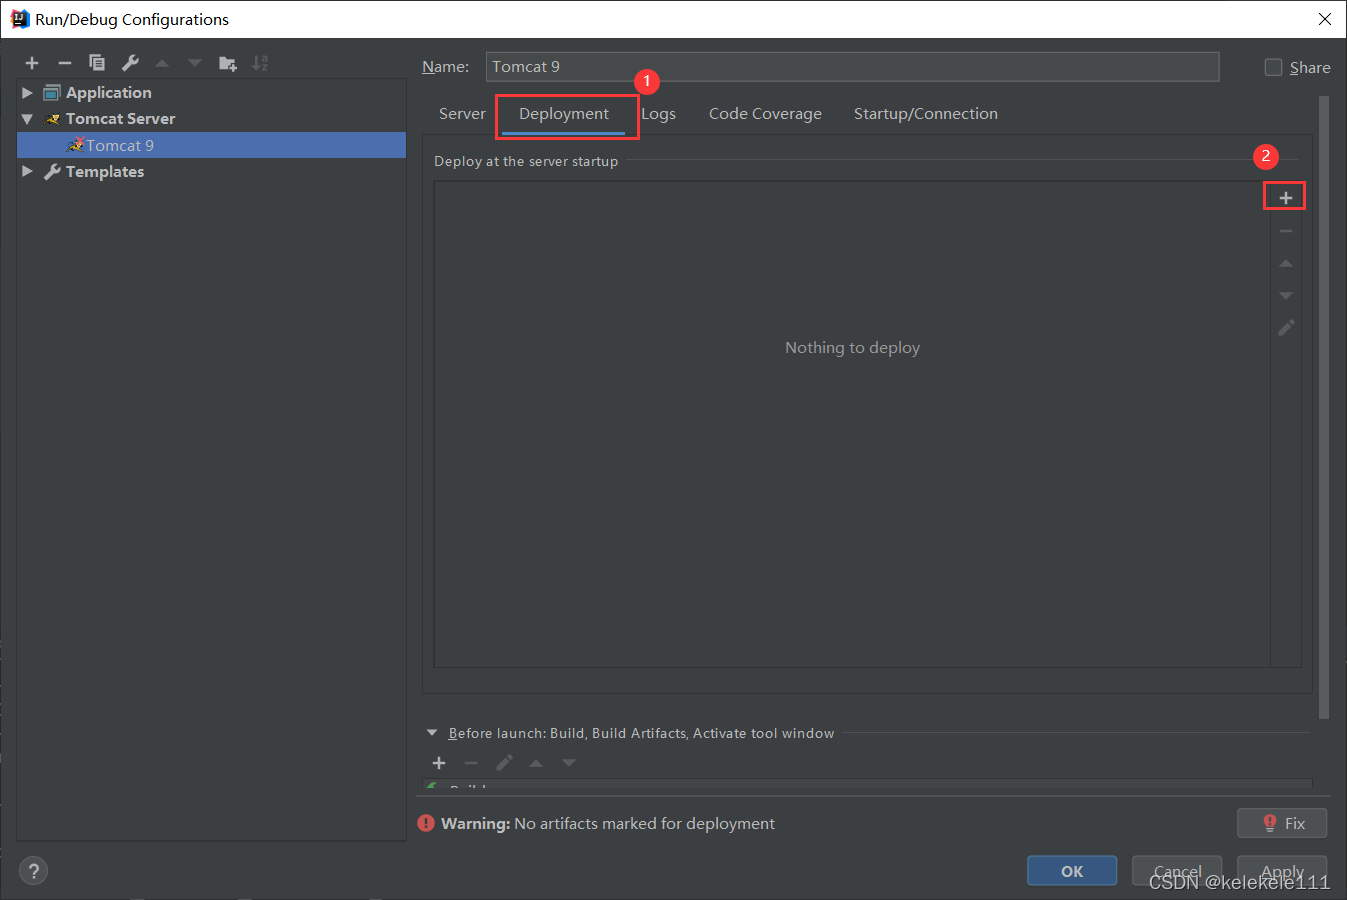Enable the Share checkbox
This screenshot has height=900, width=1347.
(1273, 67)
